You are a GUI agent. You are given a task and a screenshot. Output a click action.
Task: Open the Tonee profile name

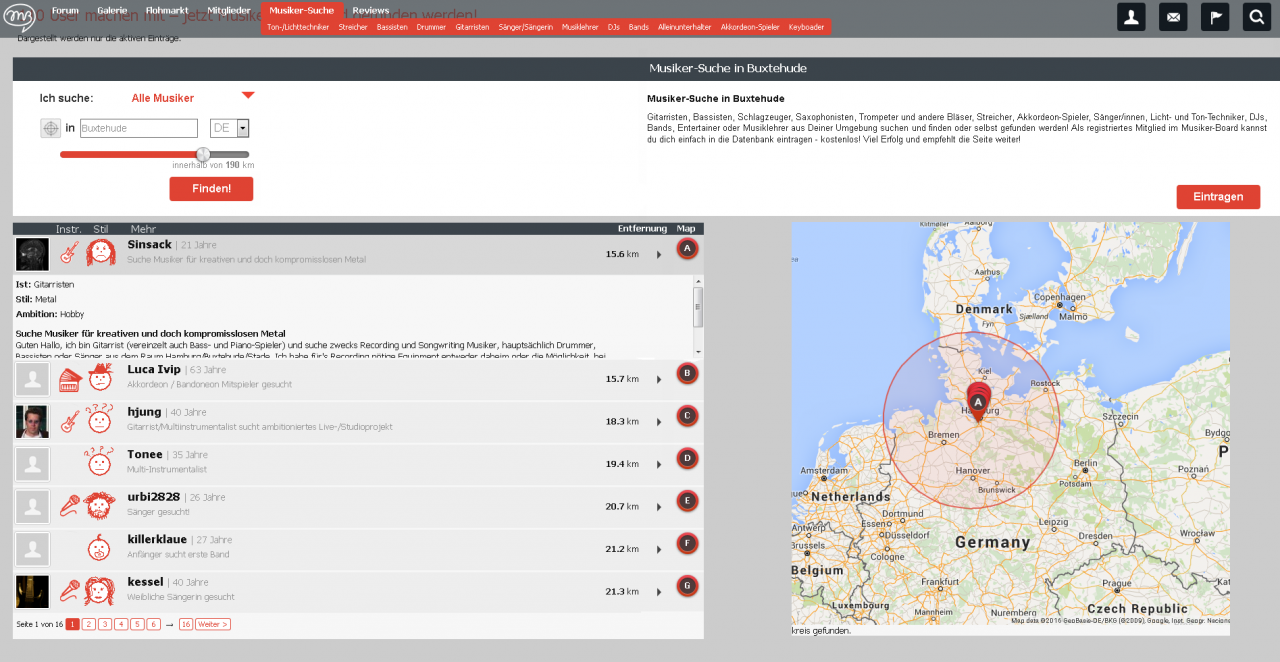[145, 454]
